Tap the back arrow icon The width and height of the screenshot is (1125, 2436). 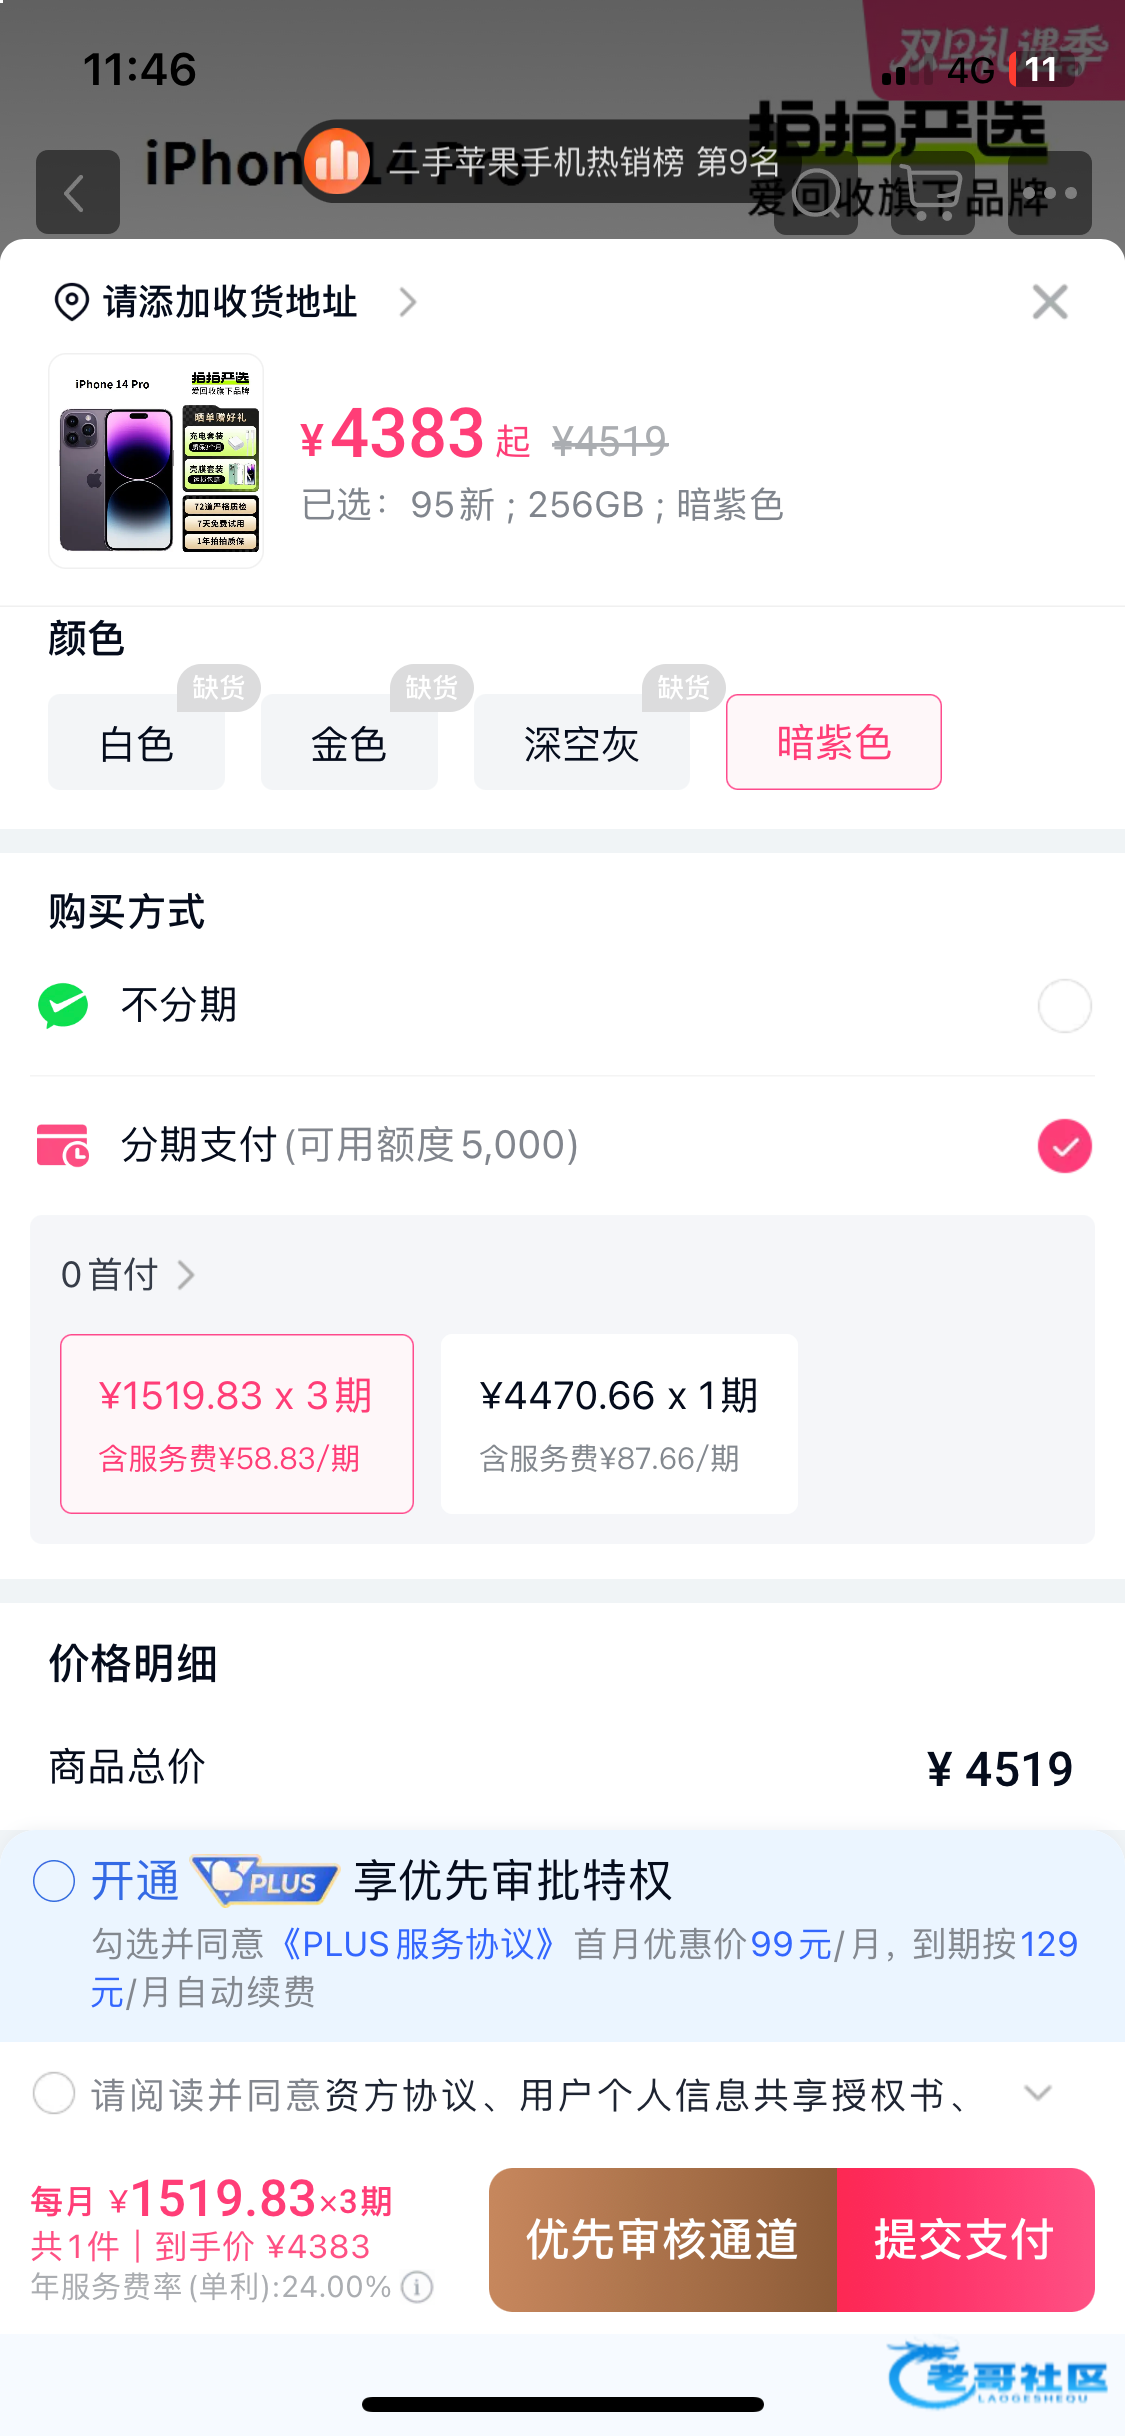click(x=77, y=193)
